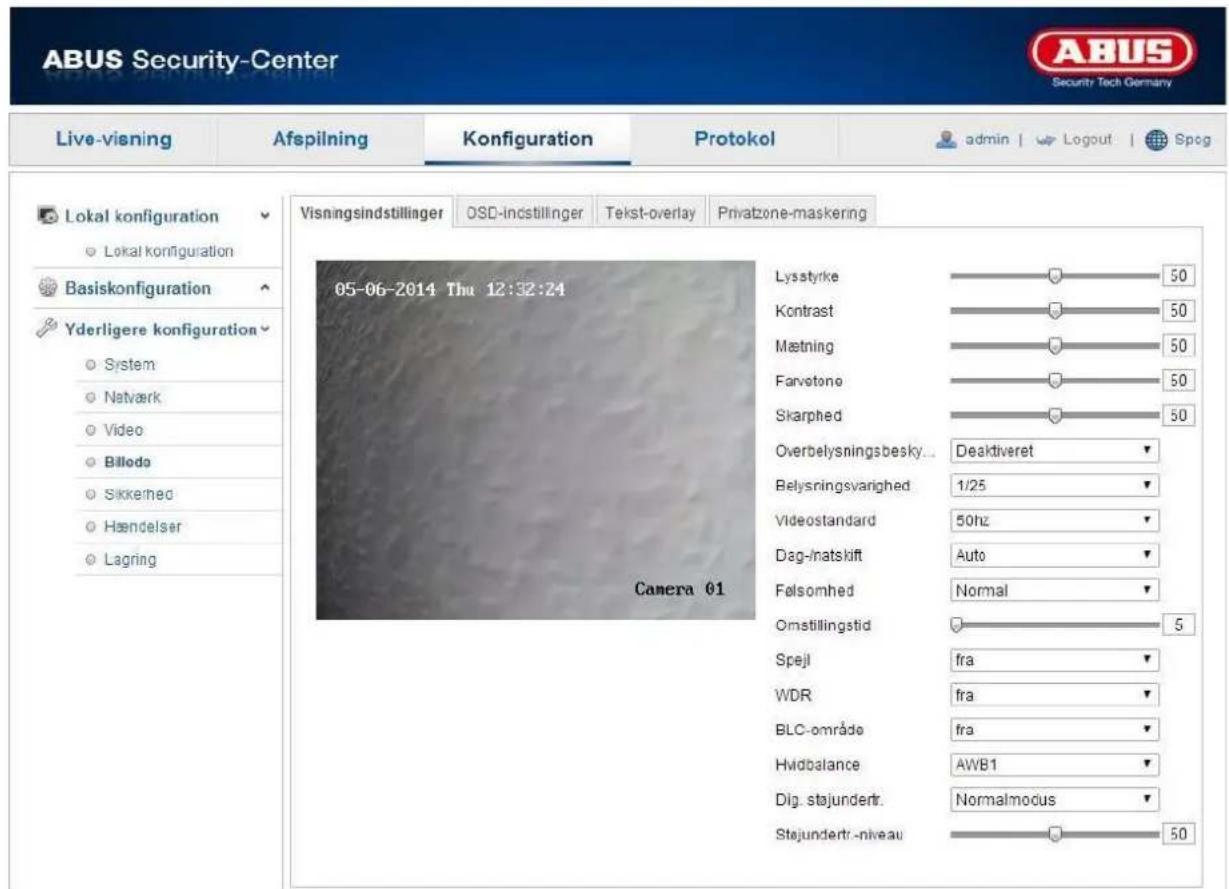
Task: Open the Følsomhed dropdown
Action: pyautogui.click(x=1053, y=591)
